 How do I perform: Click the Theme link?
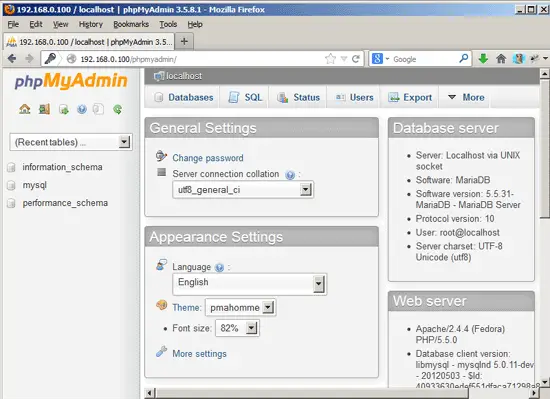pos(186,307)
